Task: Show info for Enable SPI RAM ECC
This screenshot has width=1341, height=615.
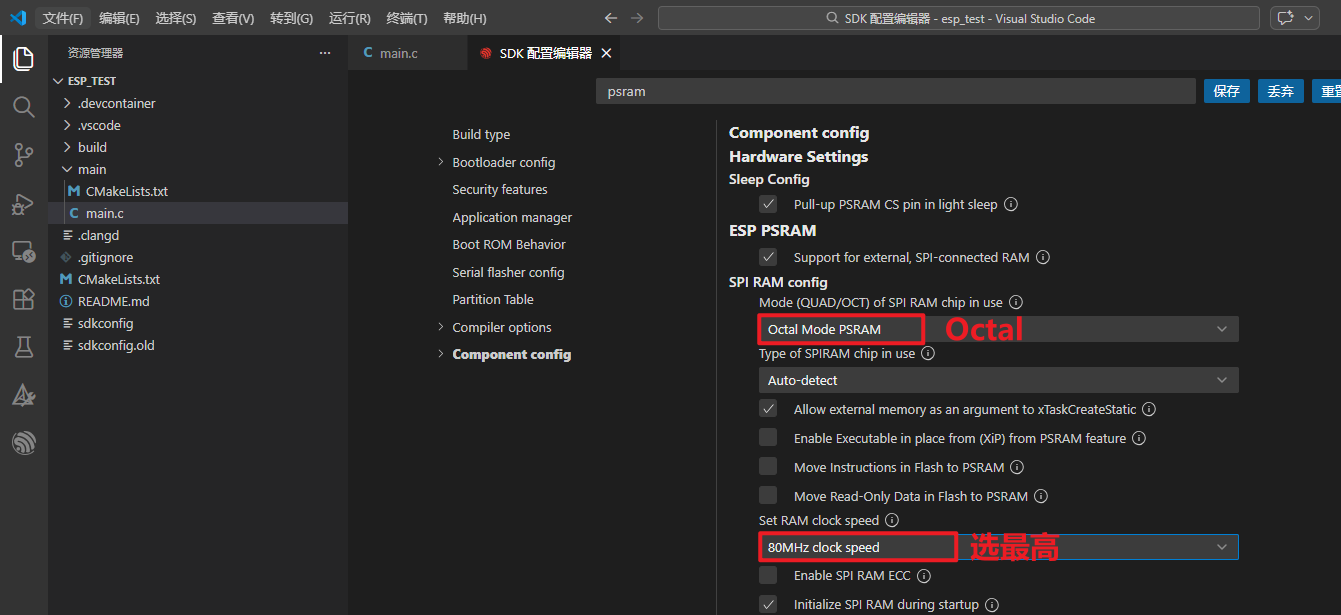Action: click(x=924, y=576)
